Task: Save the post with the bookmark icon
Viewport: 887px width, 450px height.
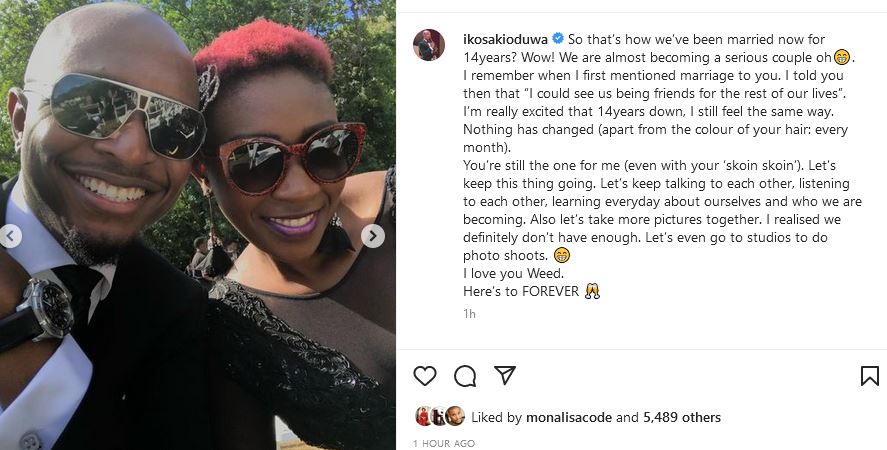Action: [x=869, y=376]
